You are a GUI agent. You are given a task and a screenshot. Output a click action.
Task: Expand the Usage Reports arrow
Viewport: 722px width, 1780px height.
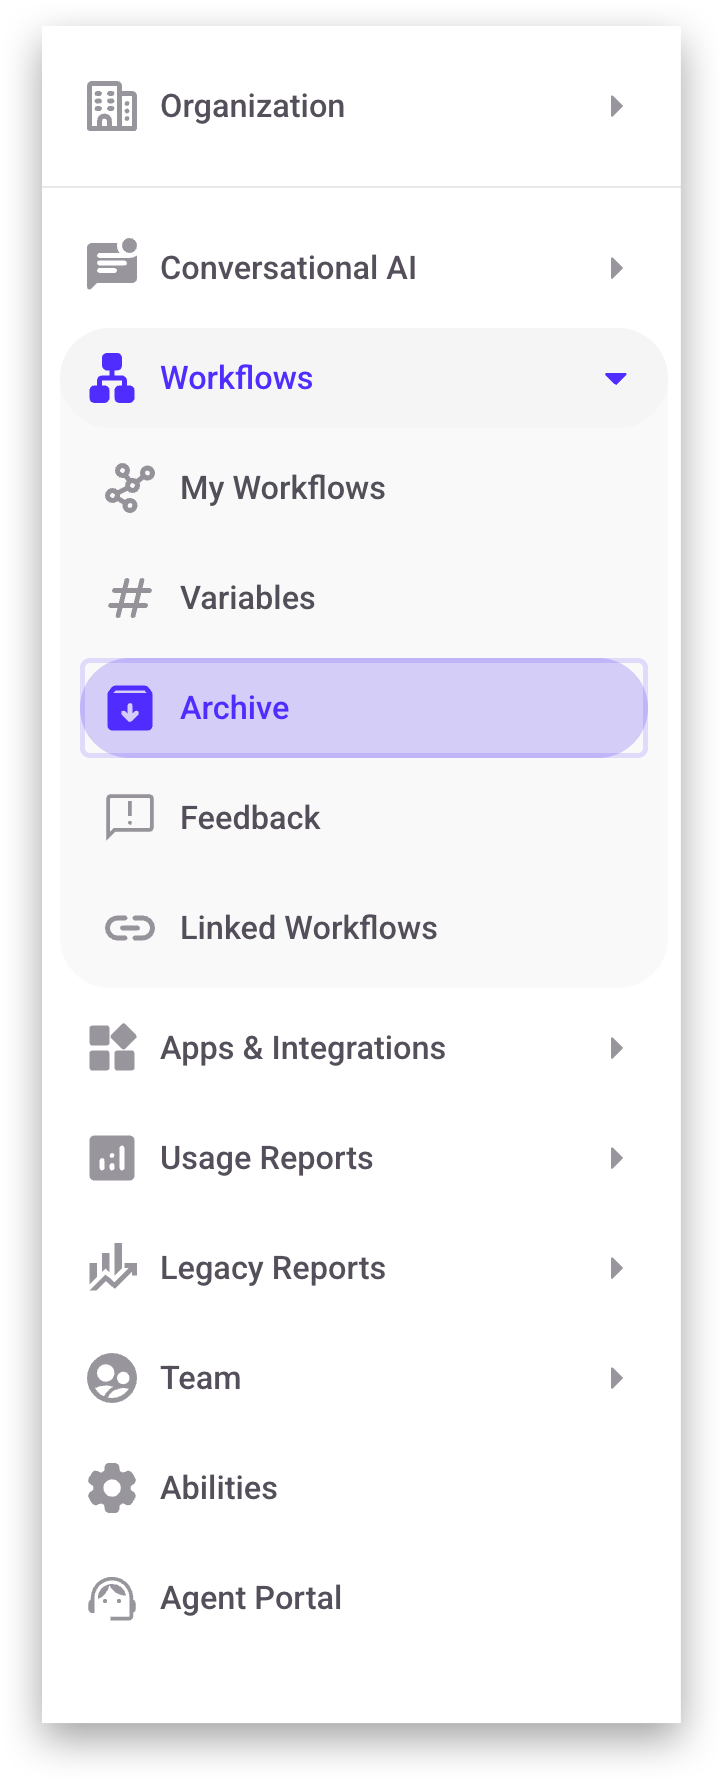click(617, 1158)
